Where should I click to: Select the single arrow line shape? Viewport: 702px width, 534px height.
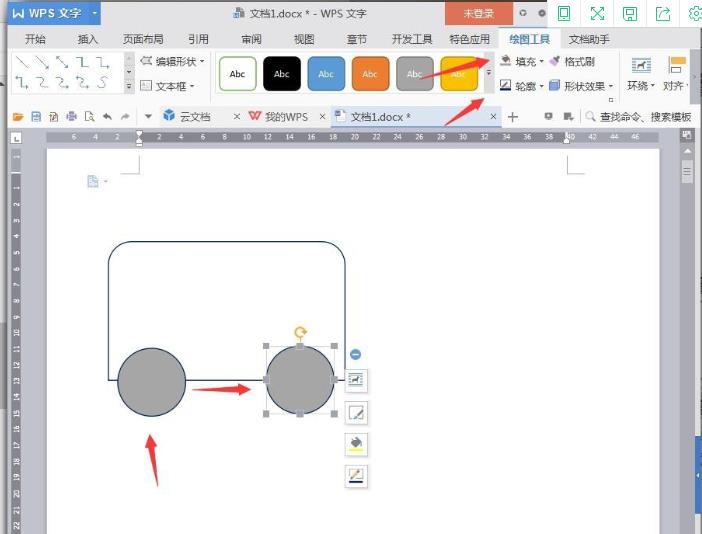42,62
